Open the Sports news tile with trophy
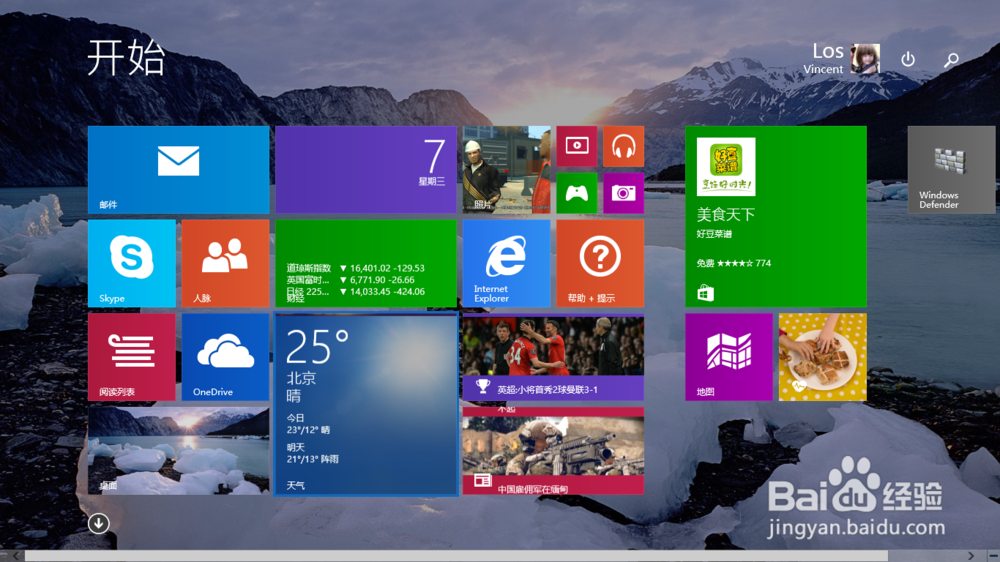This screenshot has width=1000, height=562. point(554,357)
